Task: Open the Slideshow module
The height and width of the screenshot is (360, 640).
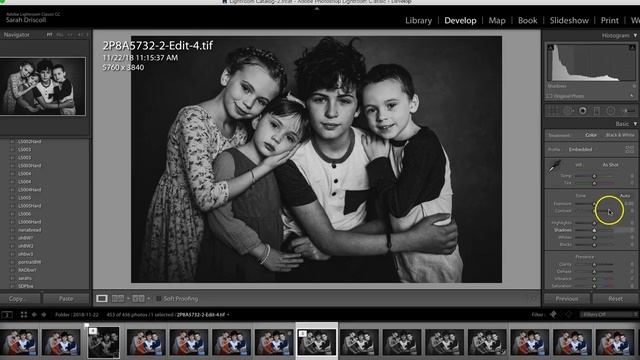Action: pos(569,20)
